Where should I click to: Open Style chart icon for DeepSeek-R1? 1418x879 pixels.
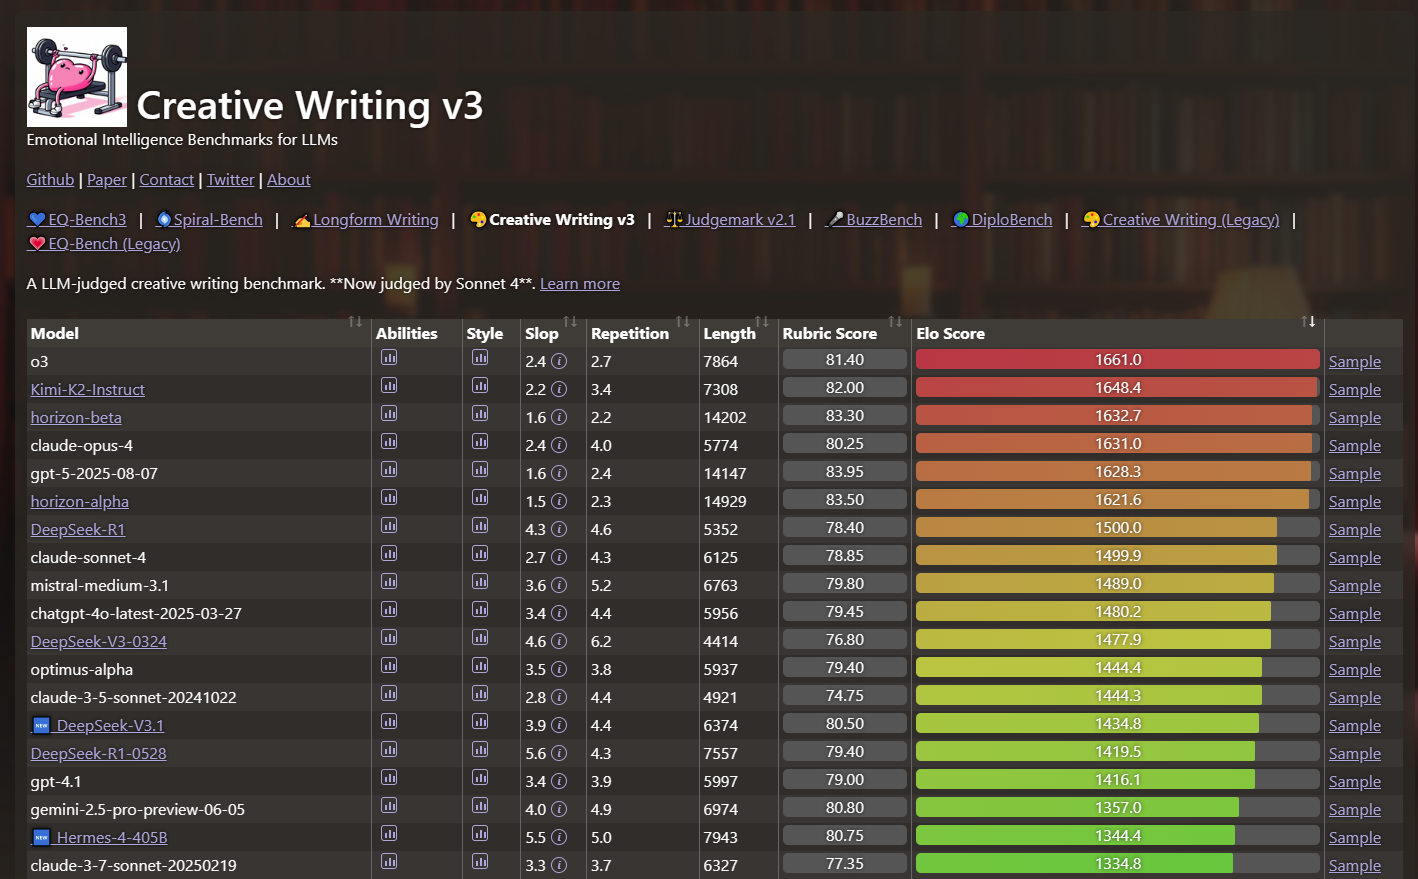coord(480,526)
